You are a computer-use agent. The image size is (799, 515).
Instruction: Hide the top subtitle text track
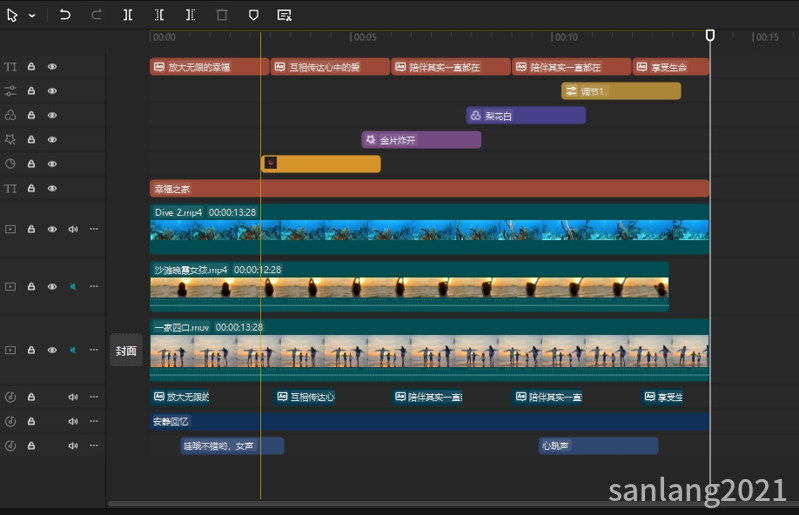point(52,67)
